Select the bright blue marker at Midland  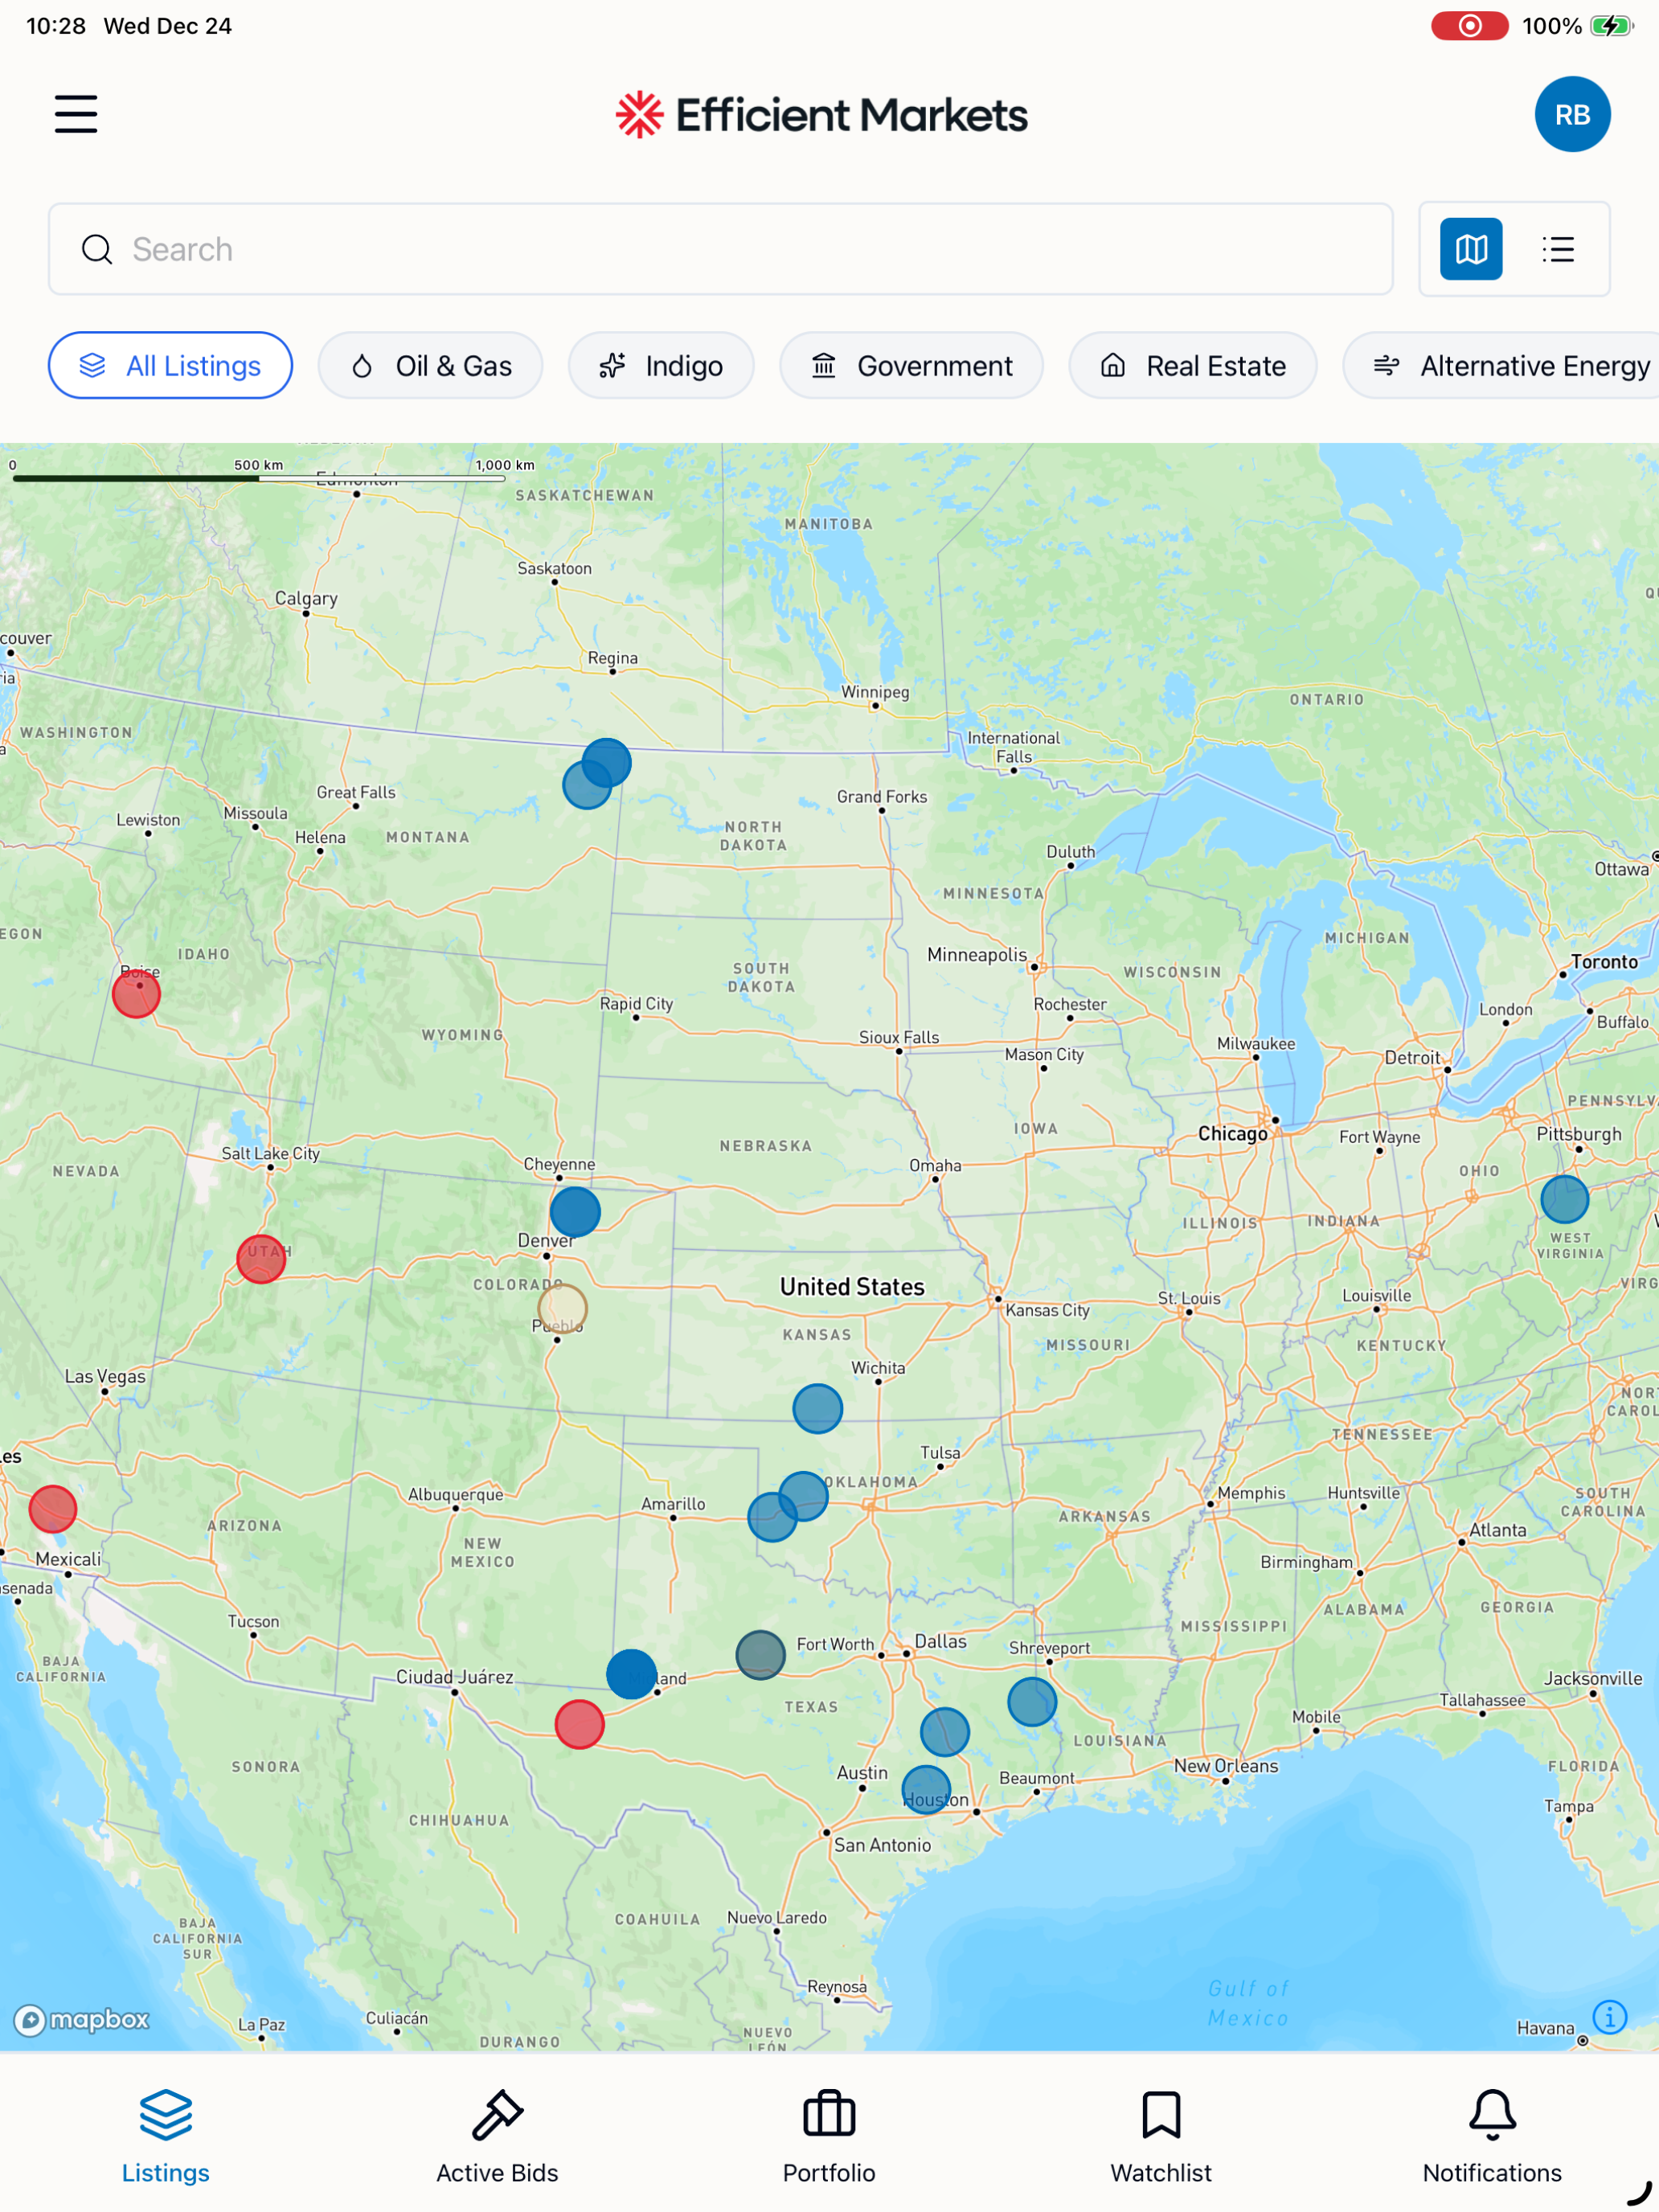(632, 1674)
